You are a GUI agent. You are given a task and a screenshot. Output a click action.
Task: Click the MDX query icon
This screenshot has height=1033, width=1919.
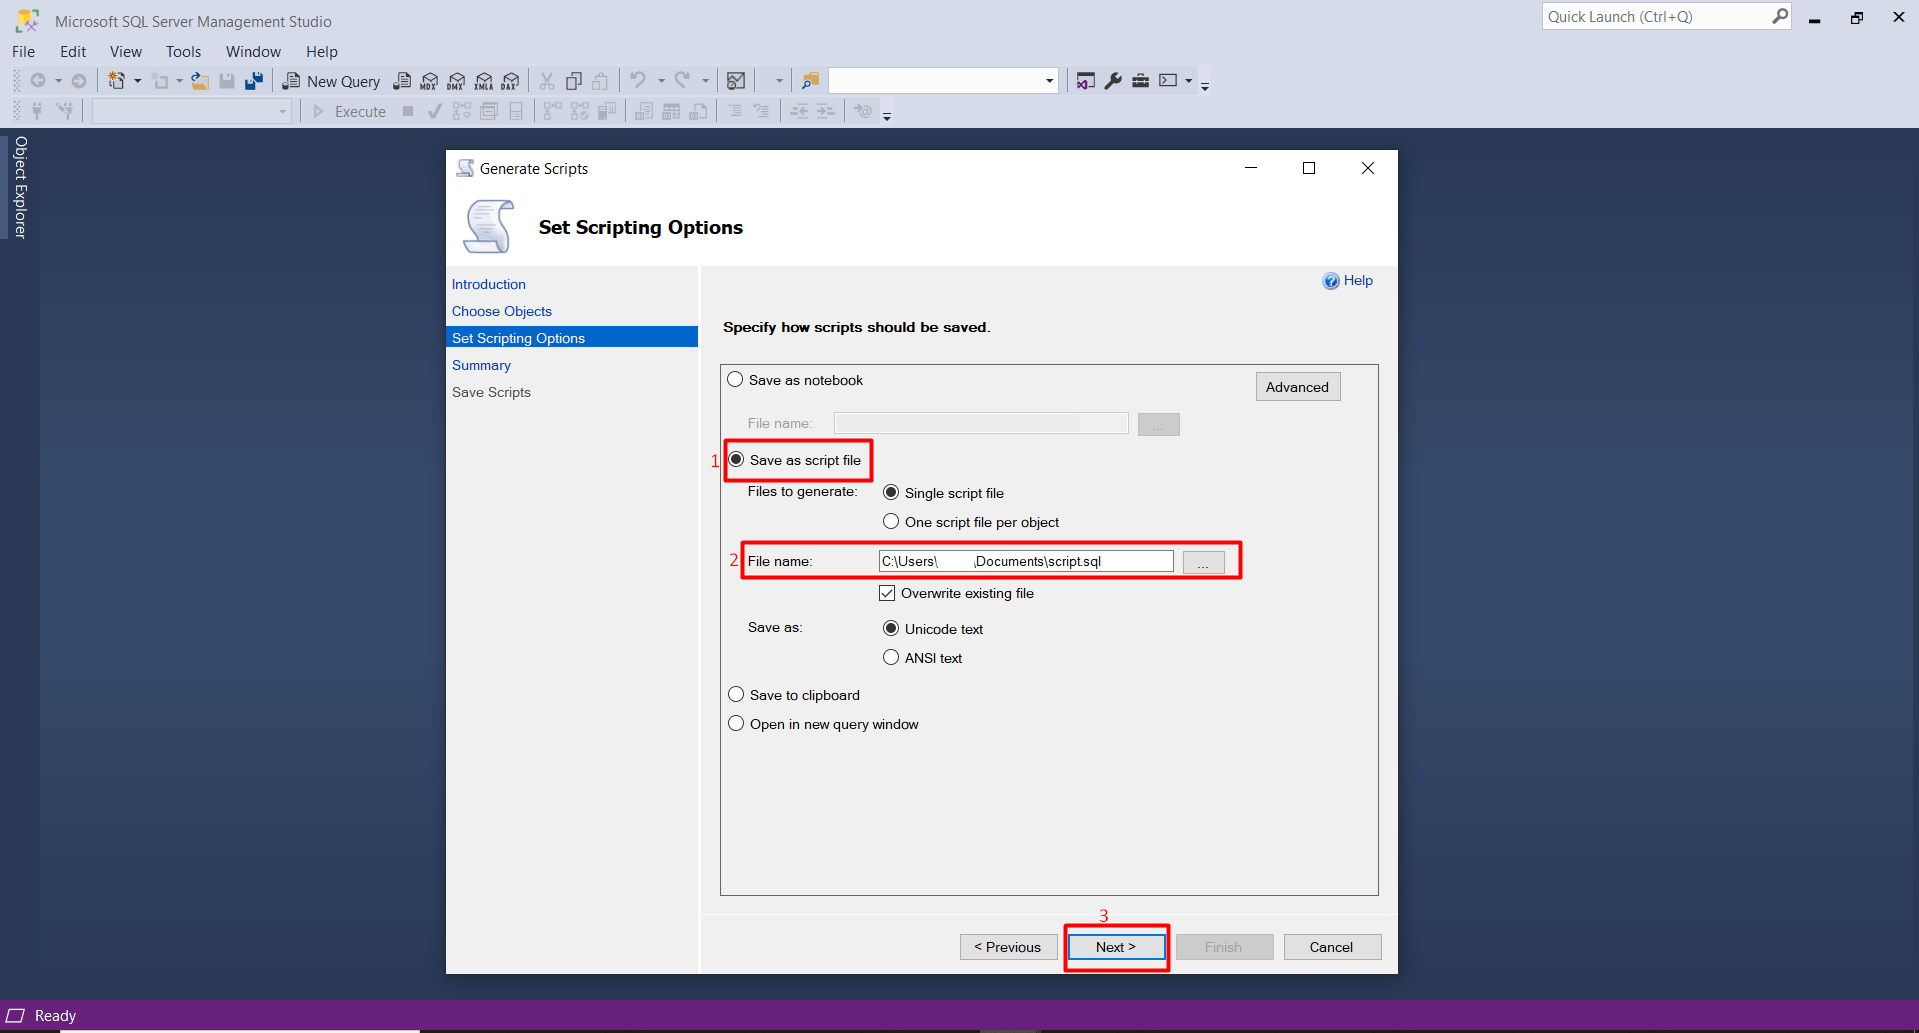[429, 81]
